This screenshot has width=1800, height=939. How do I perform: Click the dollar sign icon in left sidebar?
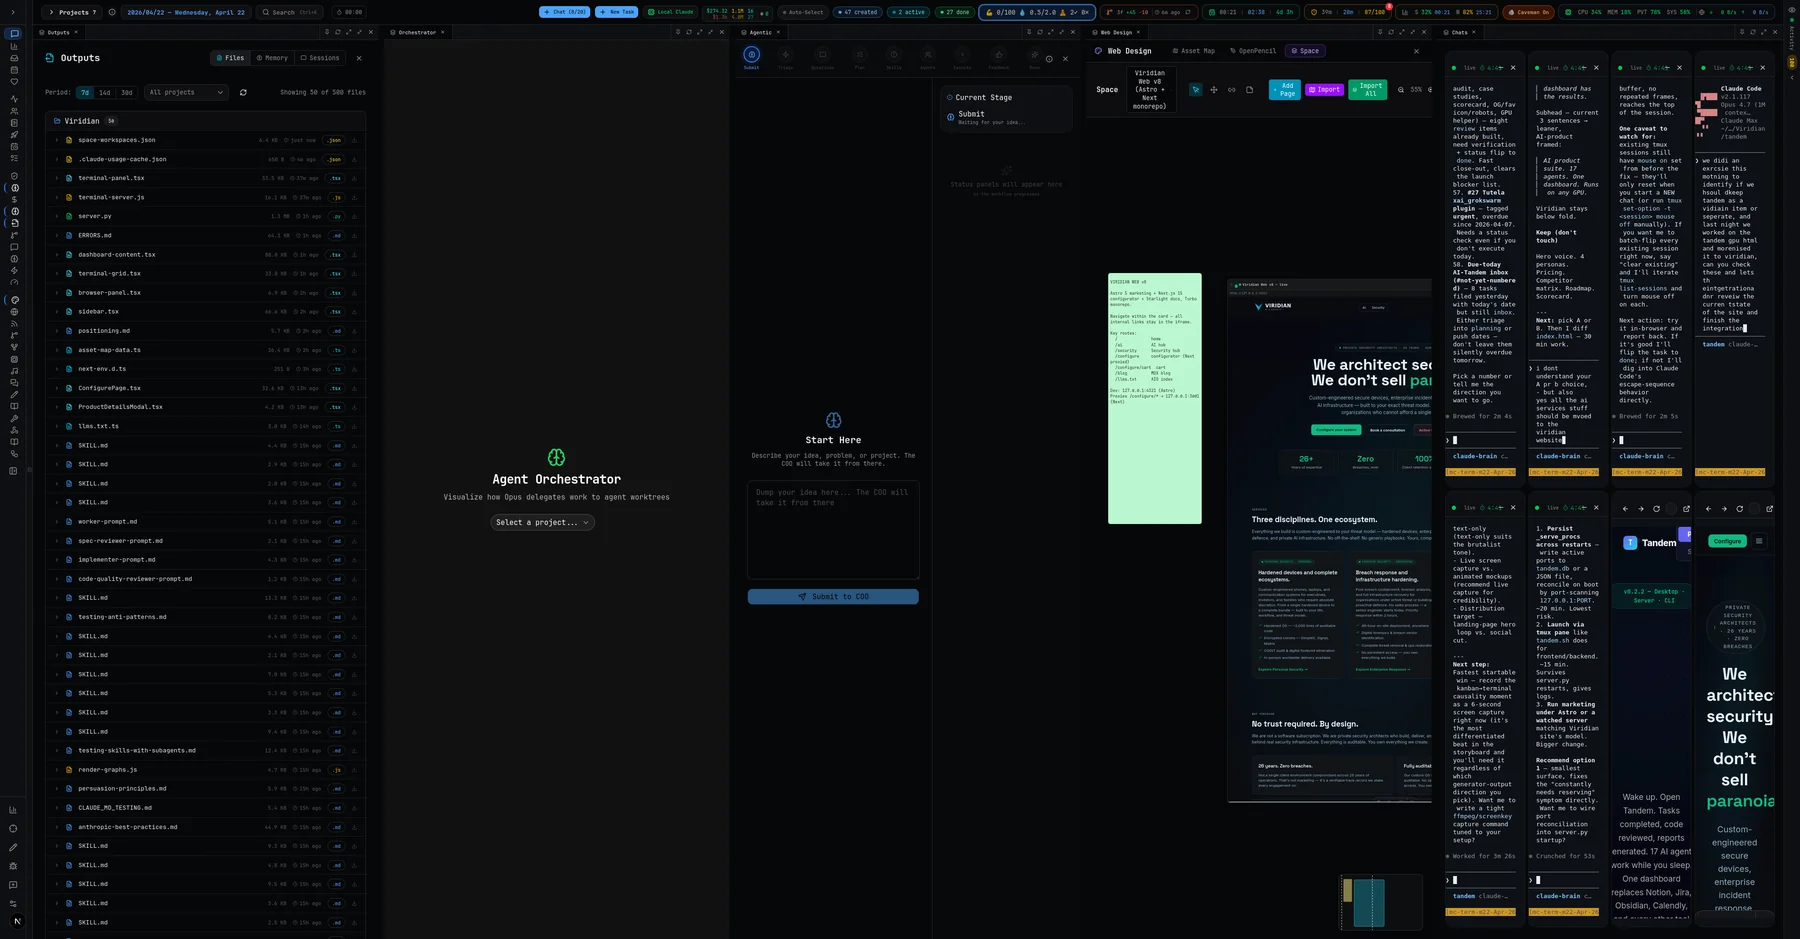click(14, 199)
